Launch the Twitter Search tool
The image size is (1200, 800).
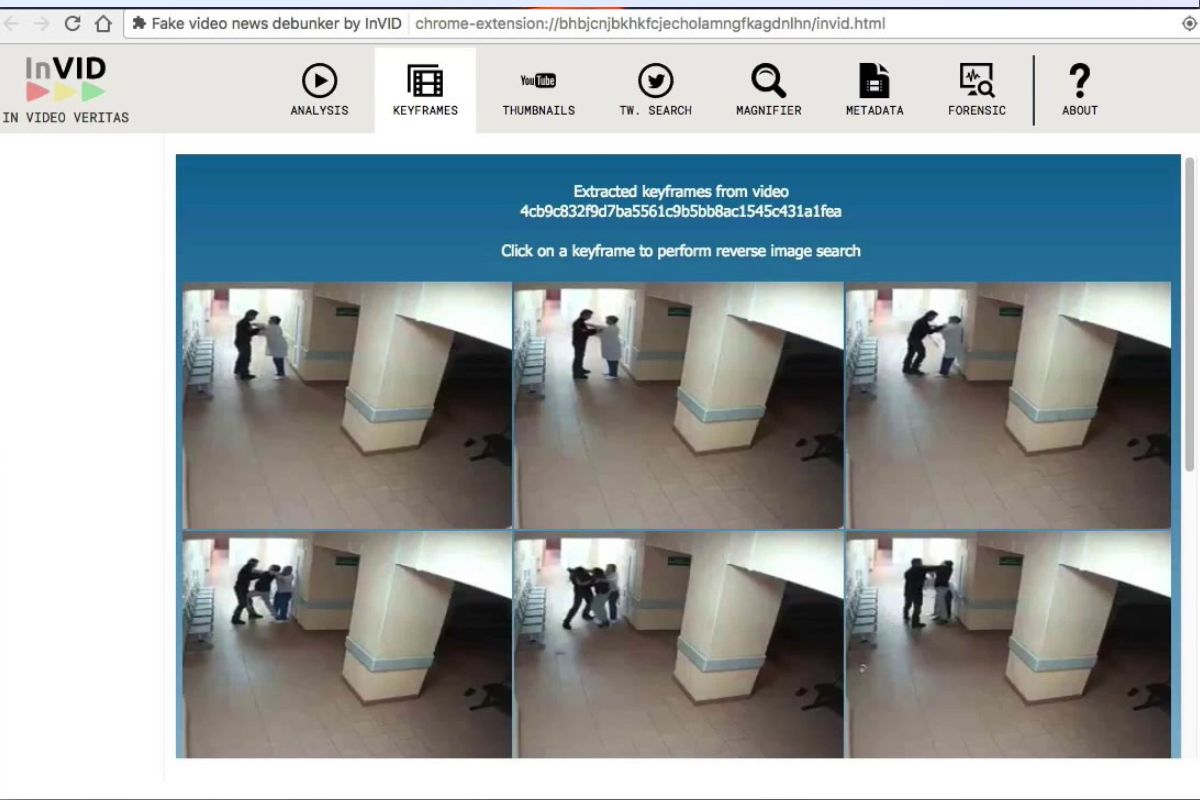pos(656,90)
